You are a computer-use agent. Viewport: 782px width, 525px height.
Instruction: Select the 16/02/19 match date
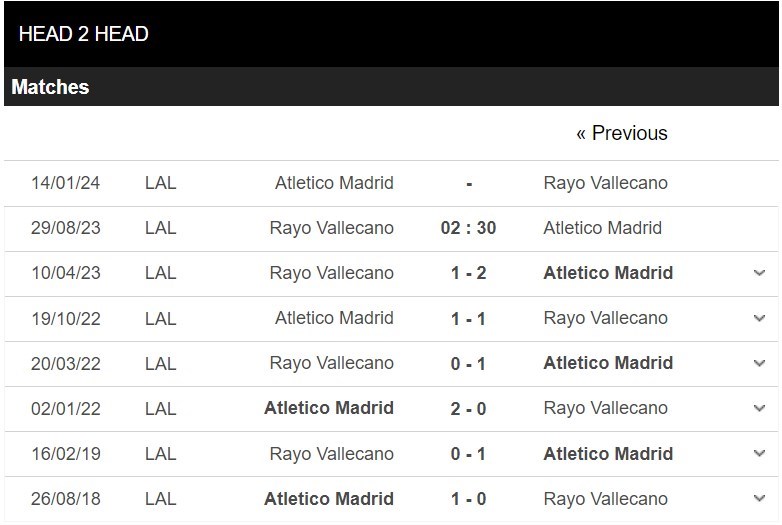(66, 454)
